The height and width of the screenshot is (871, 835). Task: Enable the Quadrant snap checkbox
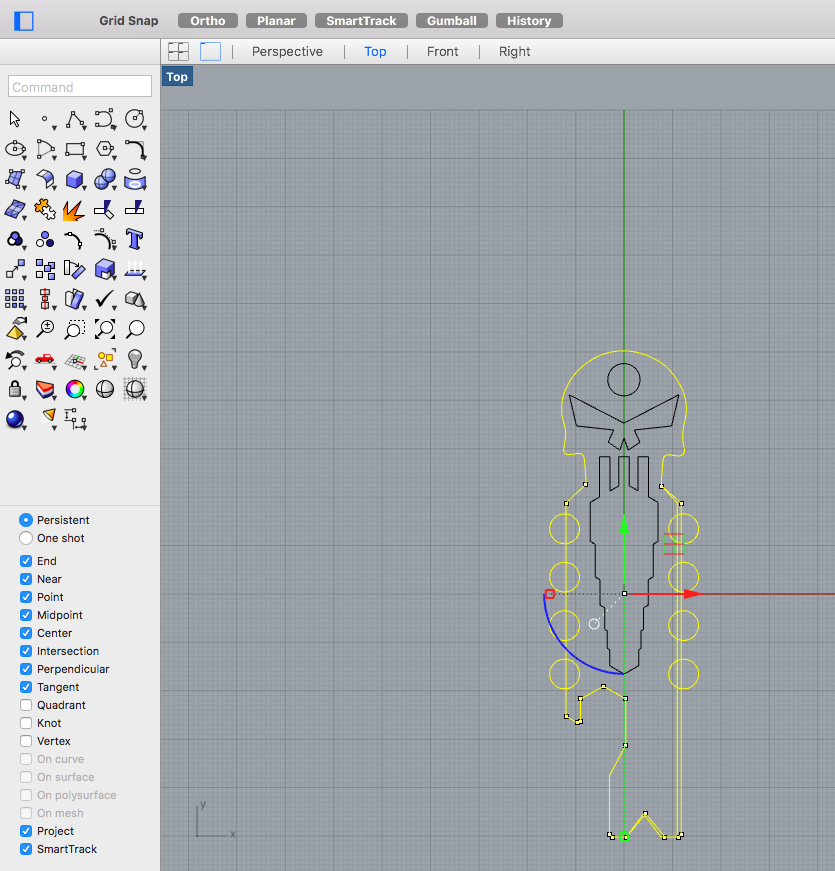point(26,705)
